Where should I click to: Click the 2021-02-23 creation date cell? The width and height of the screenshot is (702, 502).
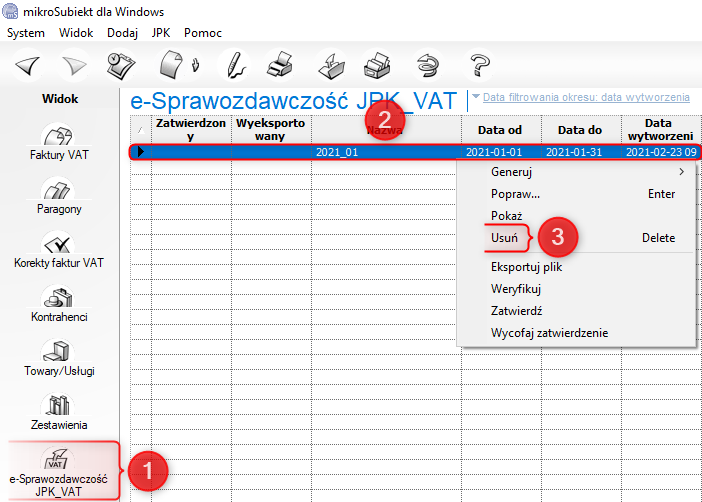[x=660, y=152]
